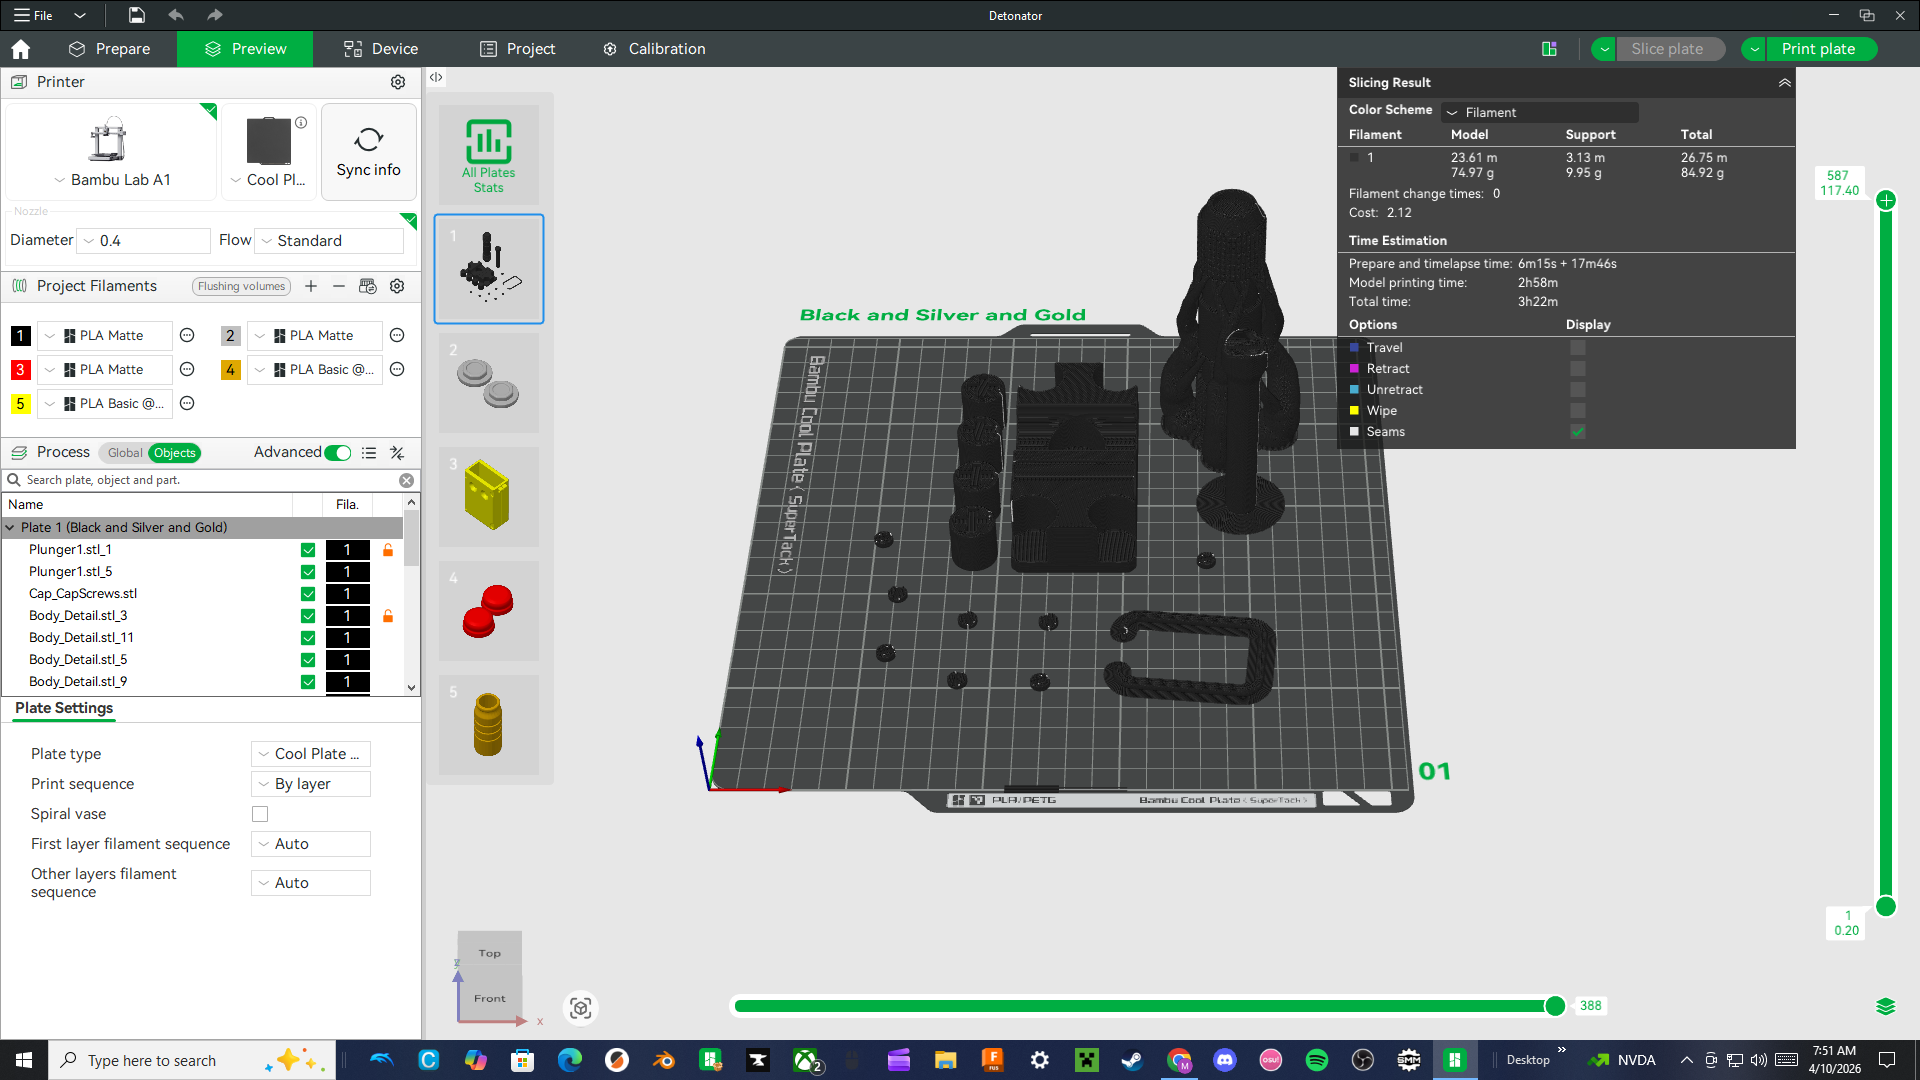Click the plus on vertical layer slider
The image size is (1920, 1080).
[x=1886, y=201]
